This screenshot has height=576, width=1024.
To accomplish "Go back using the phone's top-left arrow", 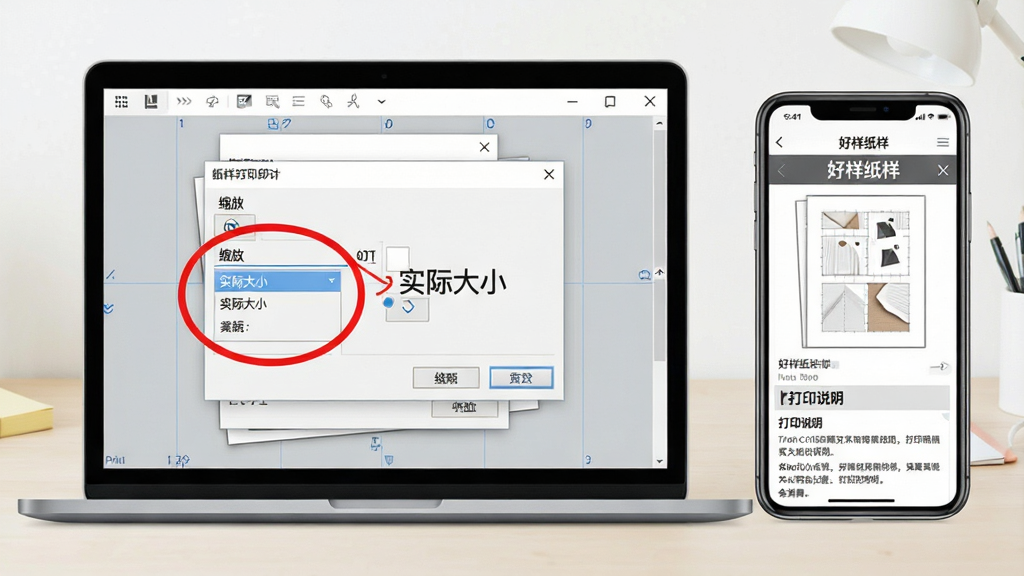I will coord(779,142).
